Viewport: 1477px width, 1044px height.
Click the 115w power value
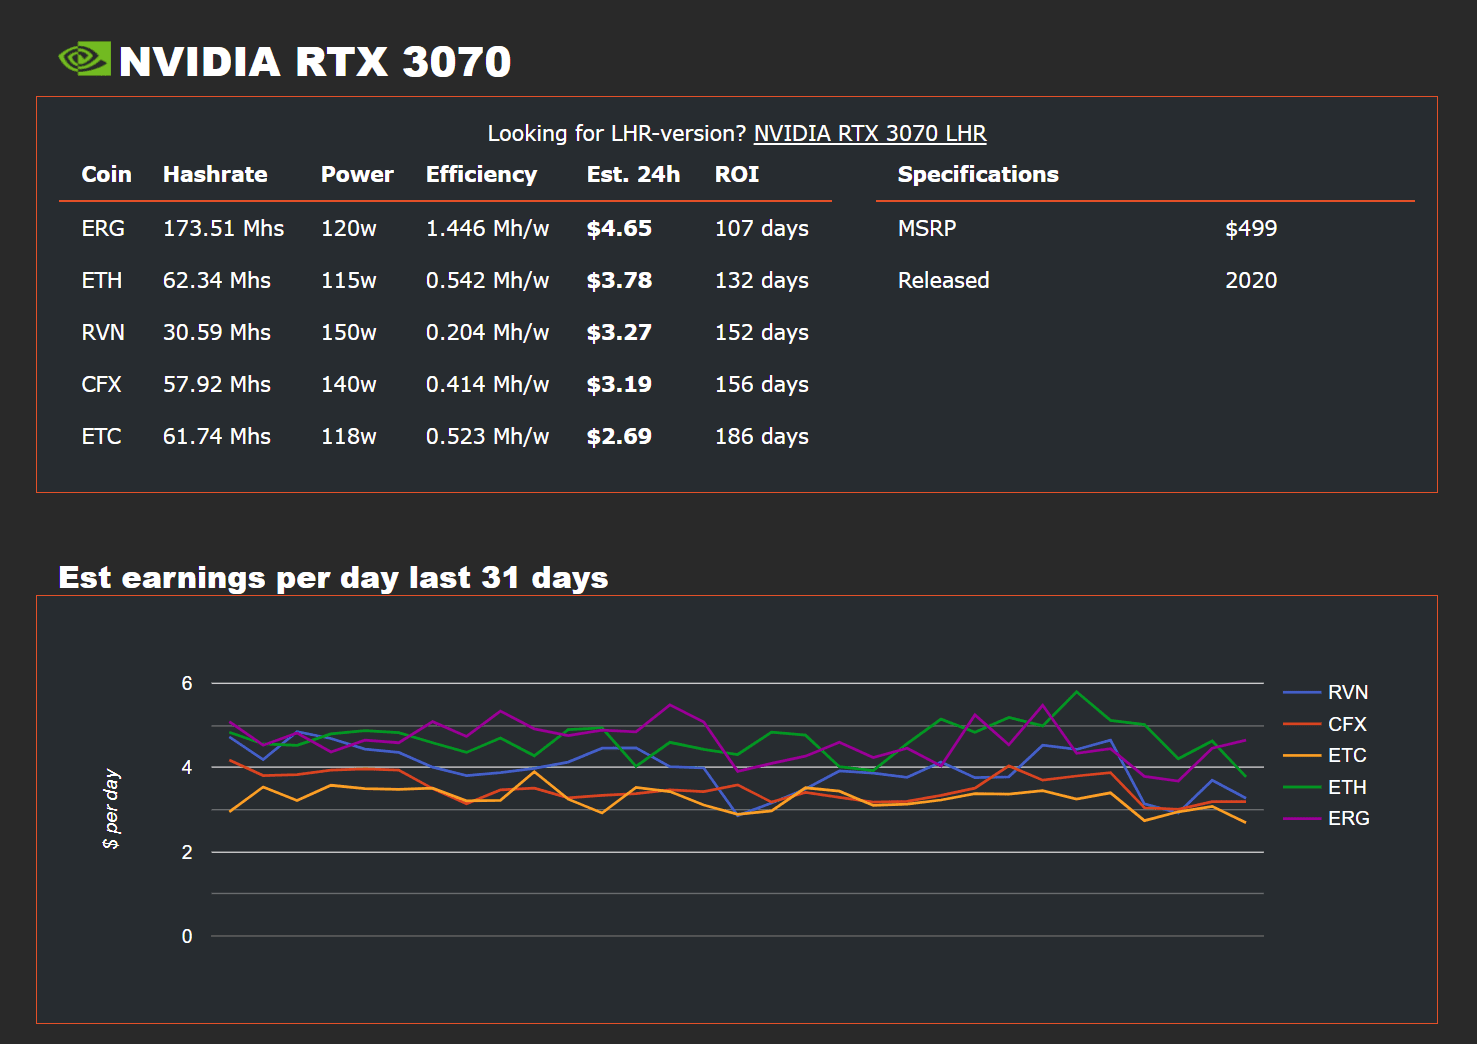[x=349, y=280]
